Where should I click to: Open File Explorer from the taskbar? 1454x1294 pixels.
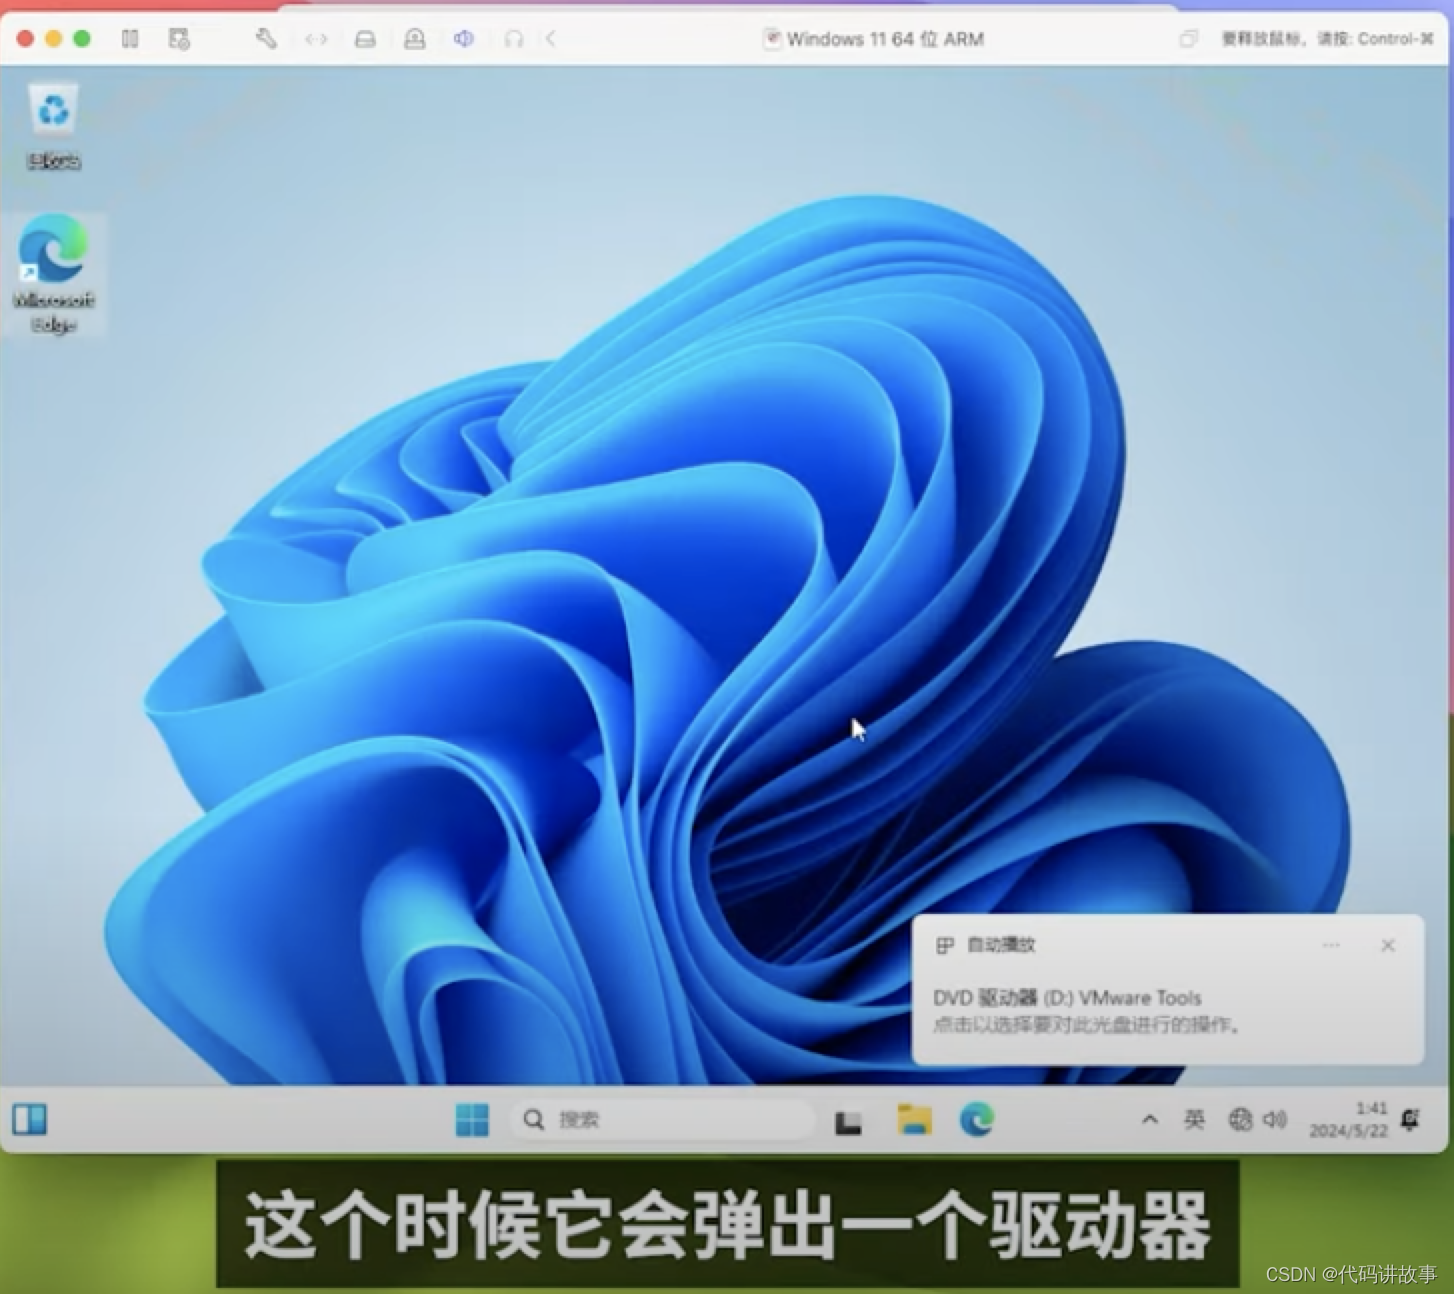tap(914, 1119)
